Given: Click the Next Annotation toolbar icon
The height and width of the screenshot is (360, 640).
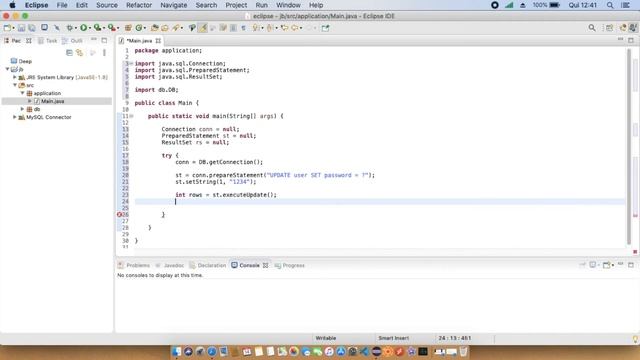Looking at the screenshot, I should 256,28.
